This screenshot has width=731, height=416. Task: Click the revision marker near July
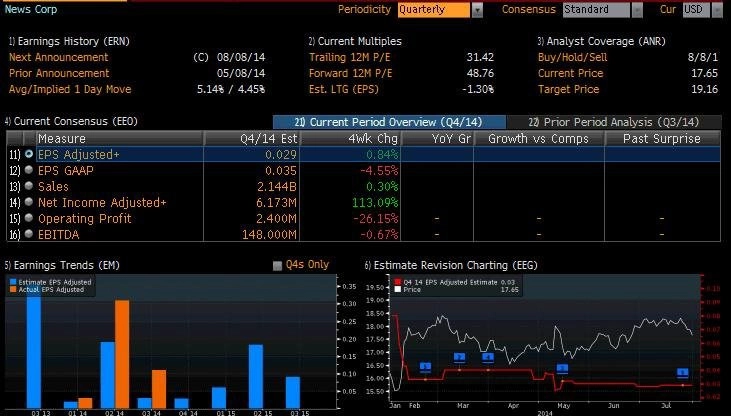[683, 373]
